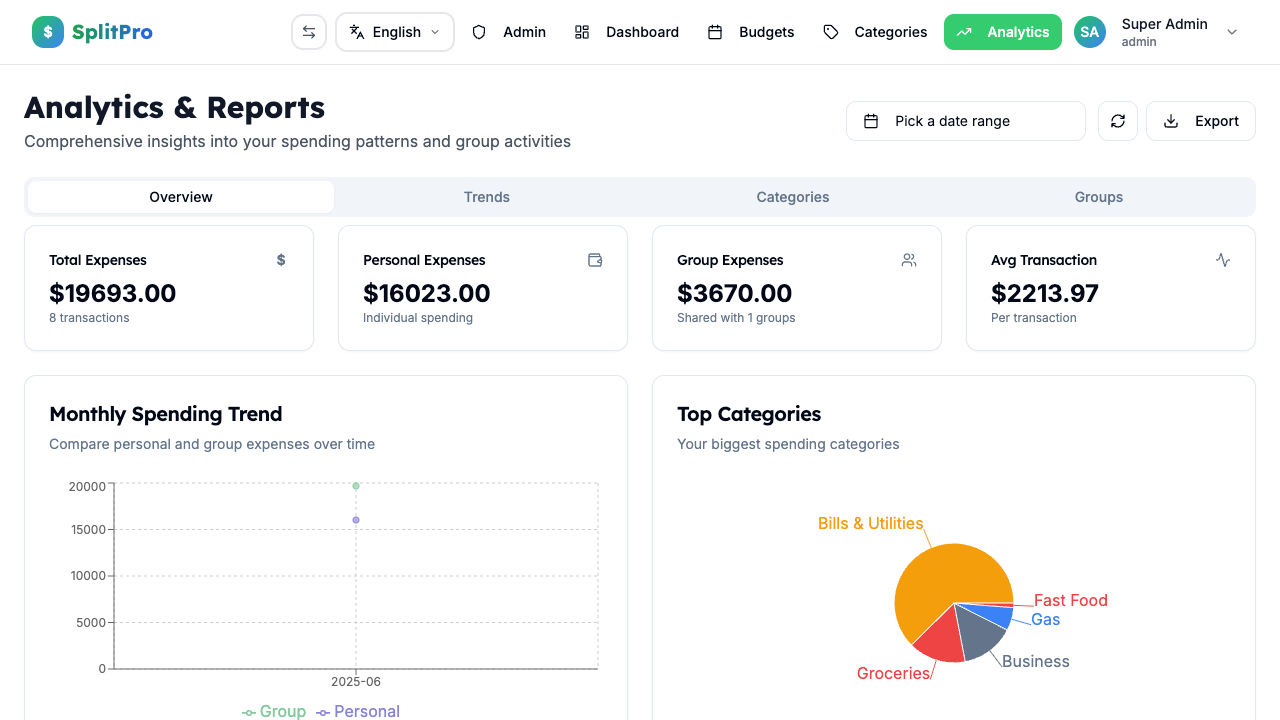Click the dollar icon on Total Expenses card
This screenshot has height=720, width=1280.
pos(281,259)
